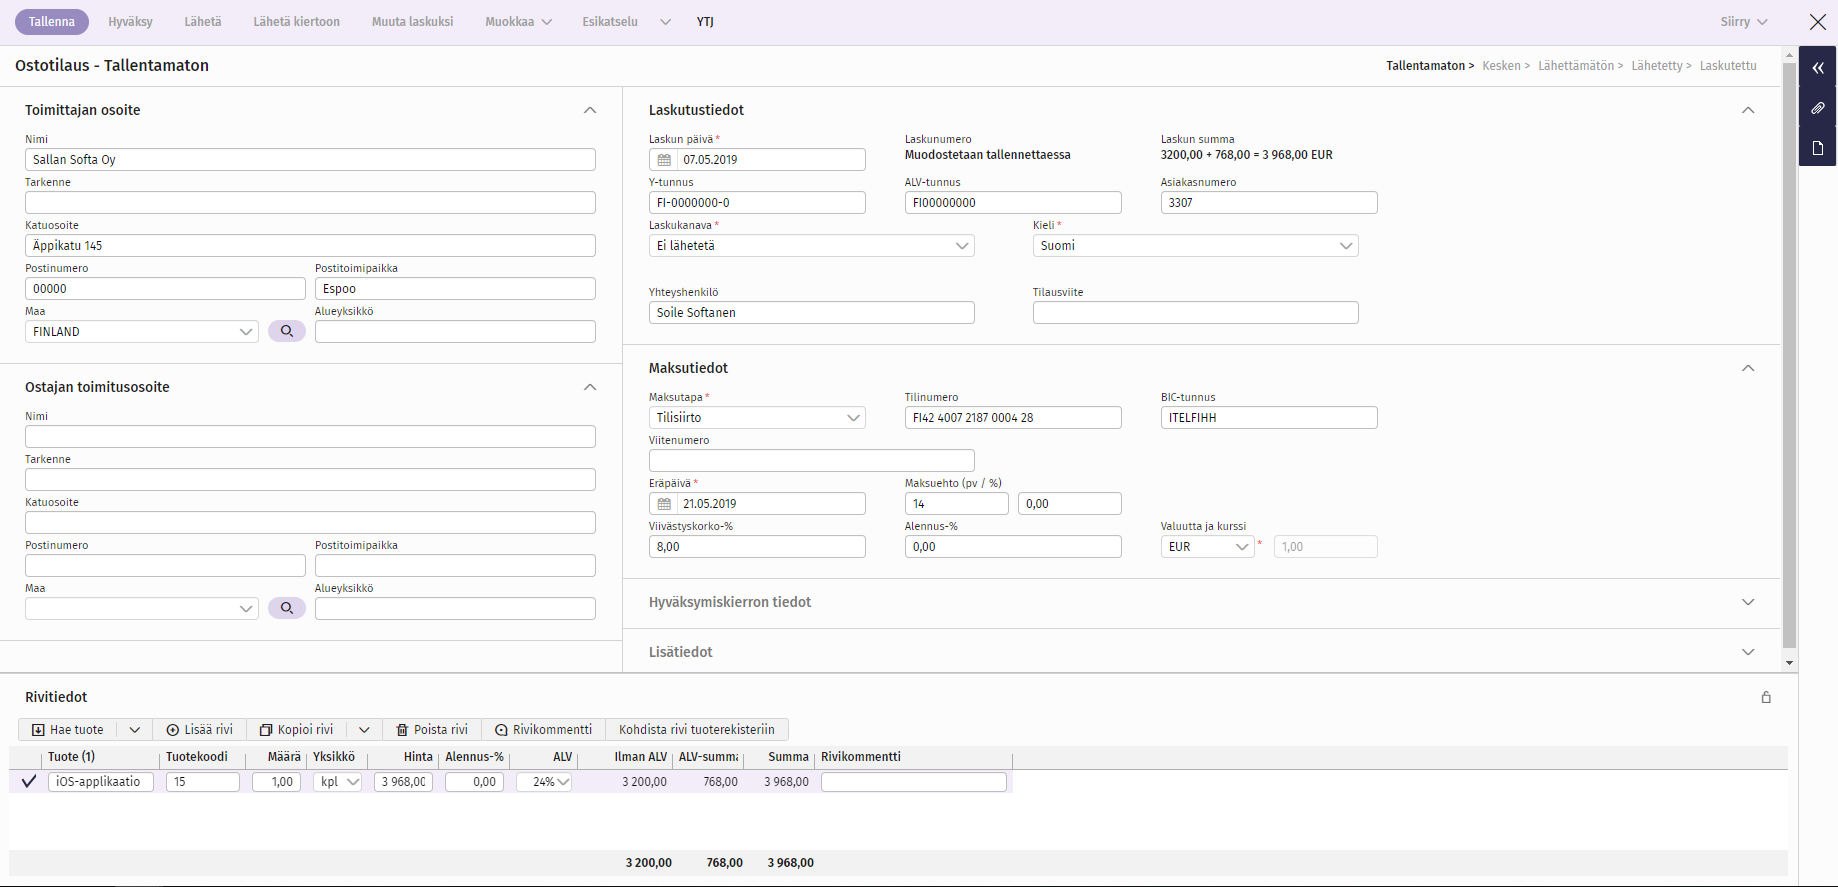Viewport: 1838px width, 887px height.
Task: Open the Eräpäivä calendar date picker
Action: [664, 504]
